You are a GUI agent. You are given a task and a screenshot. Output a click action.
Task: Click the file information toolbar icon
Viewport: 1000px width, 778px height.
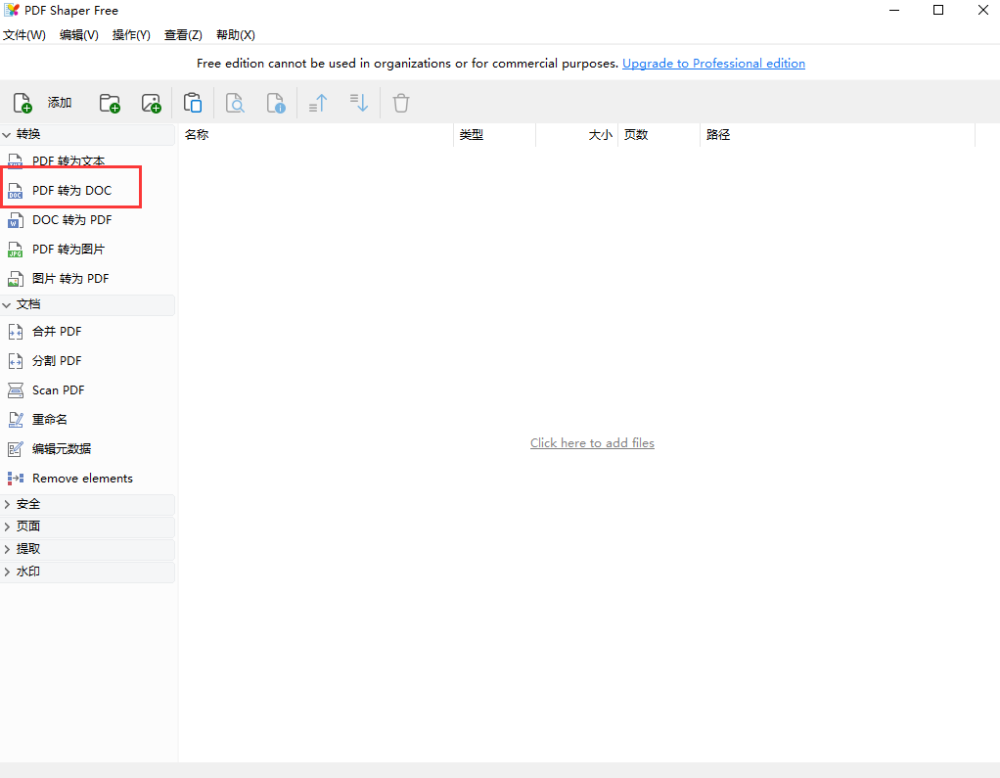click(x=276, y=103)
